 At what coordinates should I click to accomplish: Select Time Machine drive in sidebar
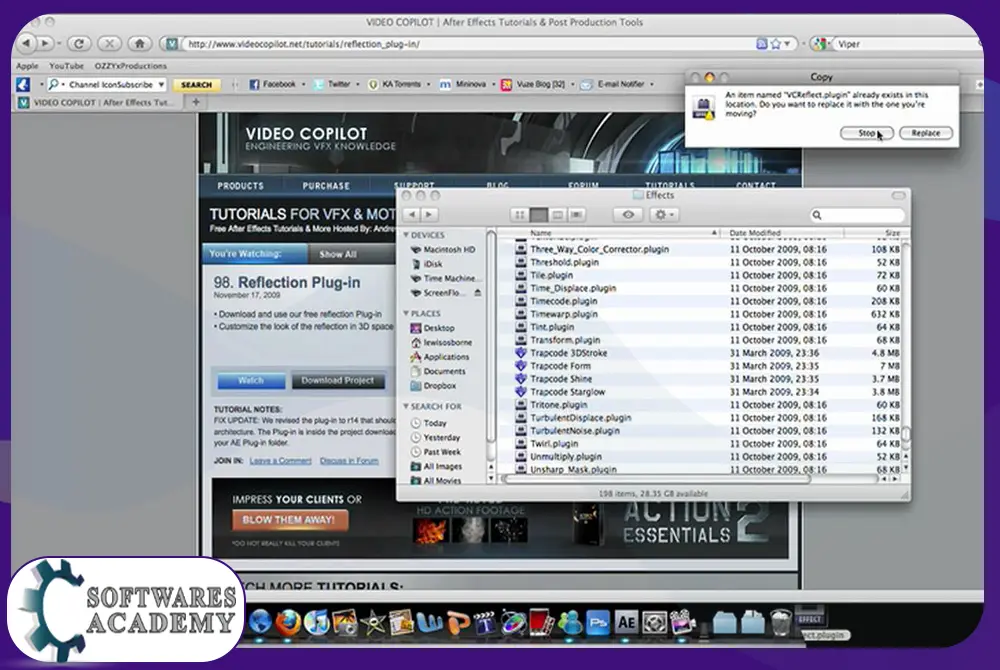pyautogui.click(x=445, y=279)
